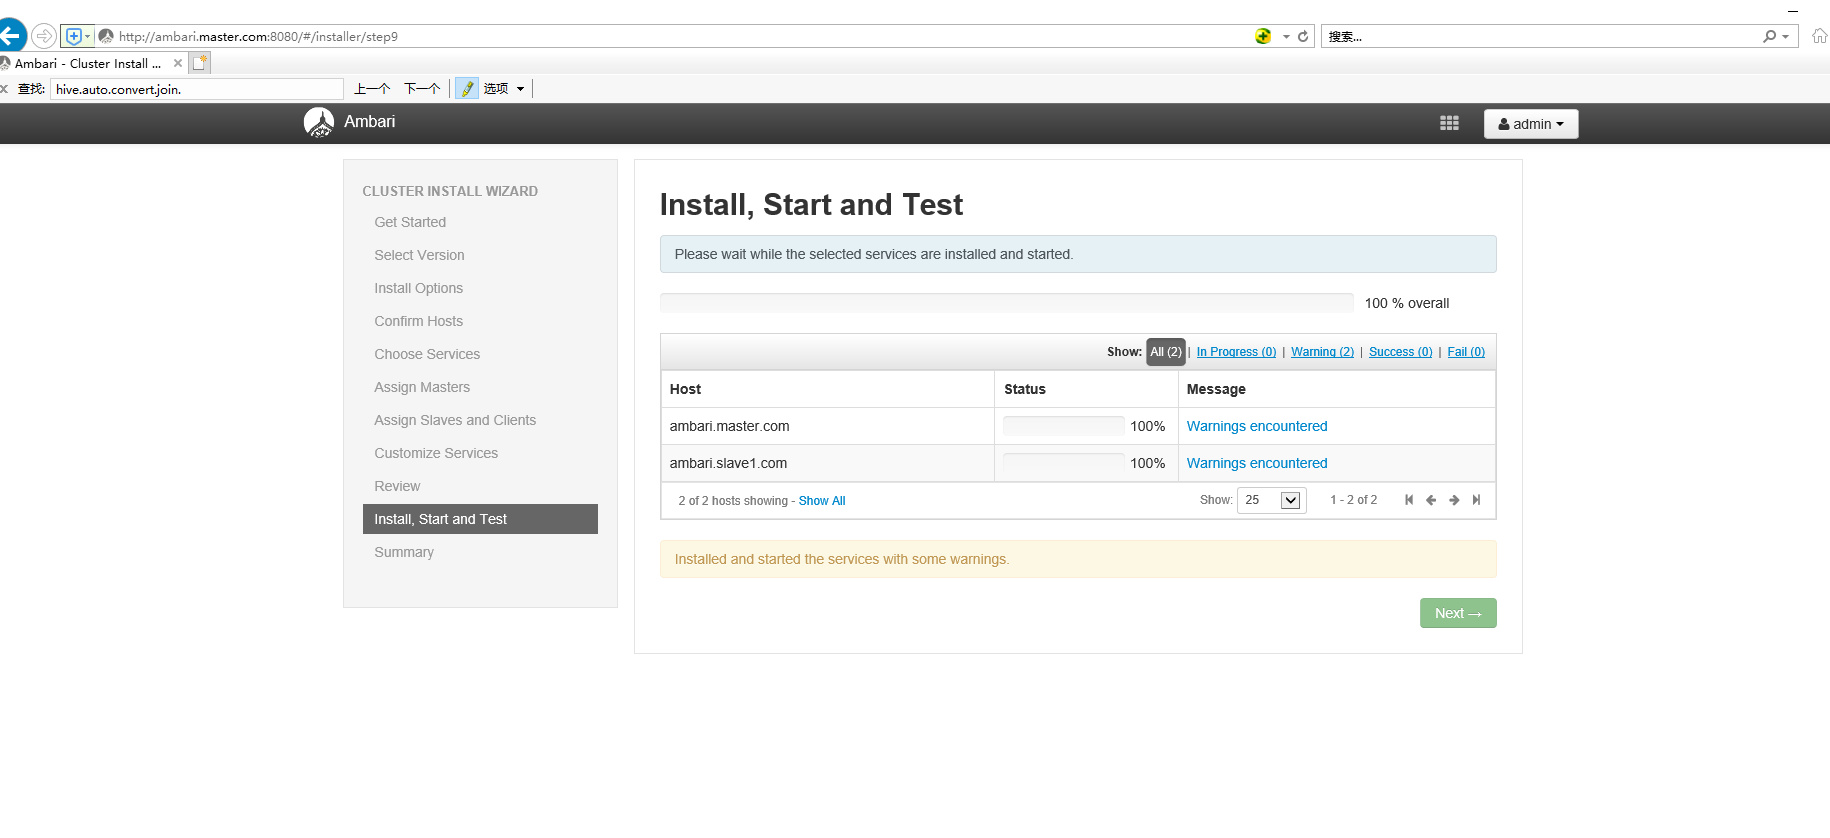Click the compatibility view icon in address bar
The image size is (1830, 838).
(1263, 36)
